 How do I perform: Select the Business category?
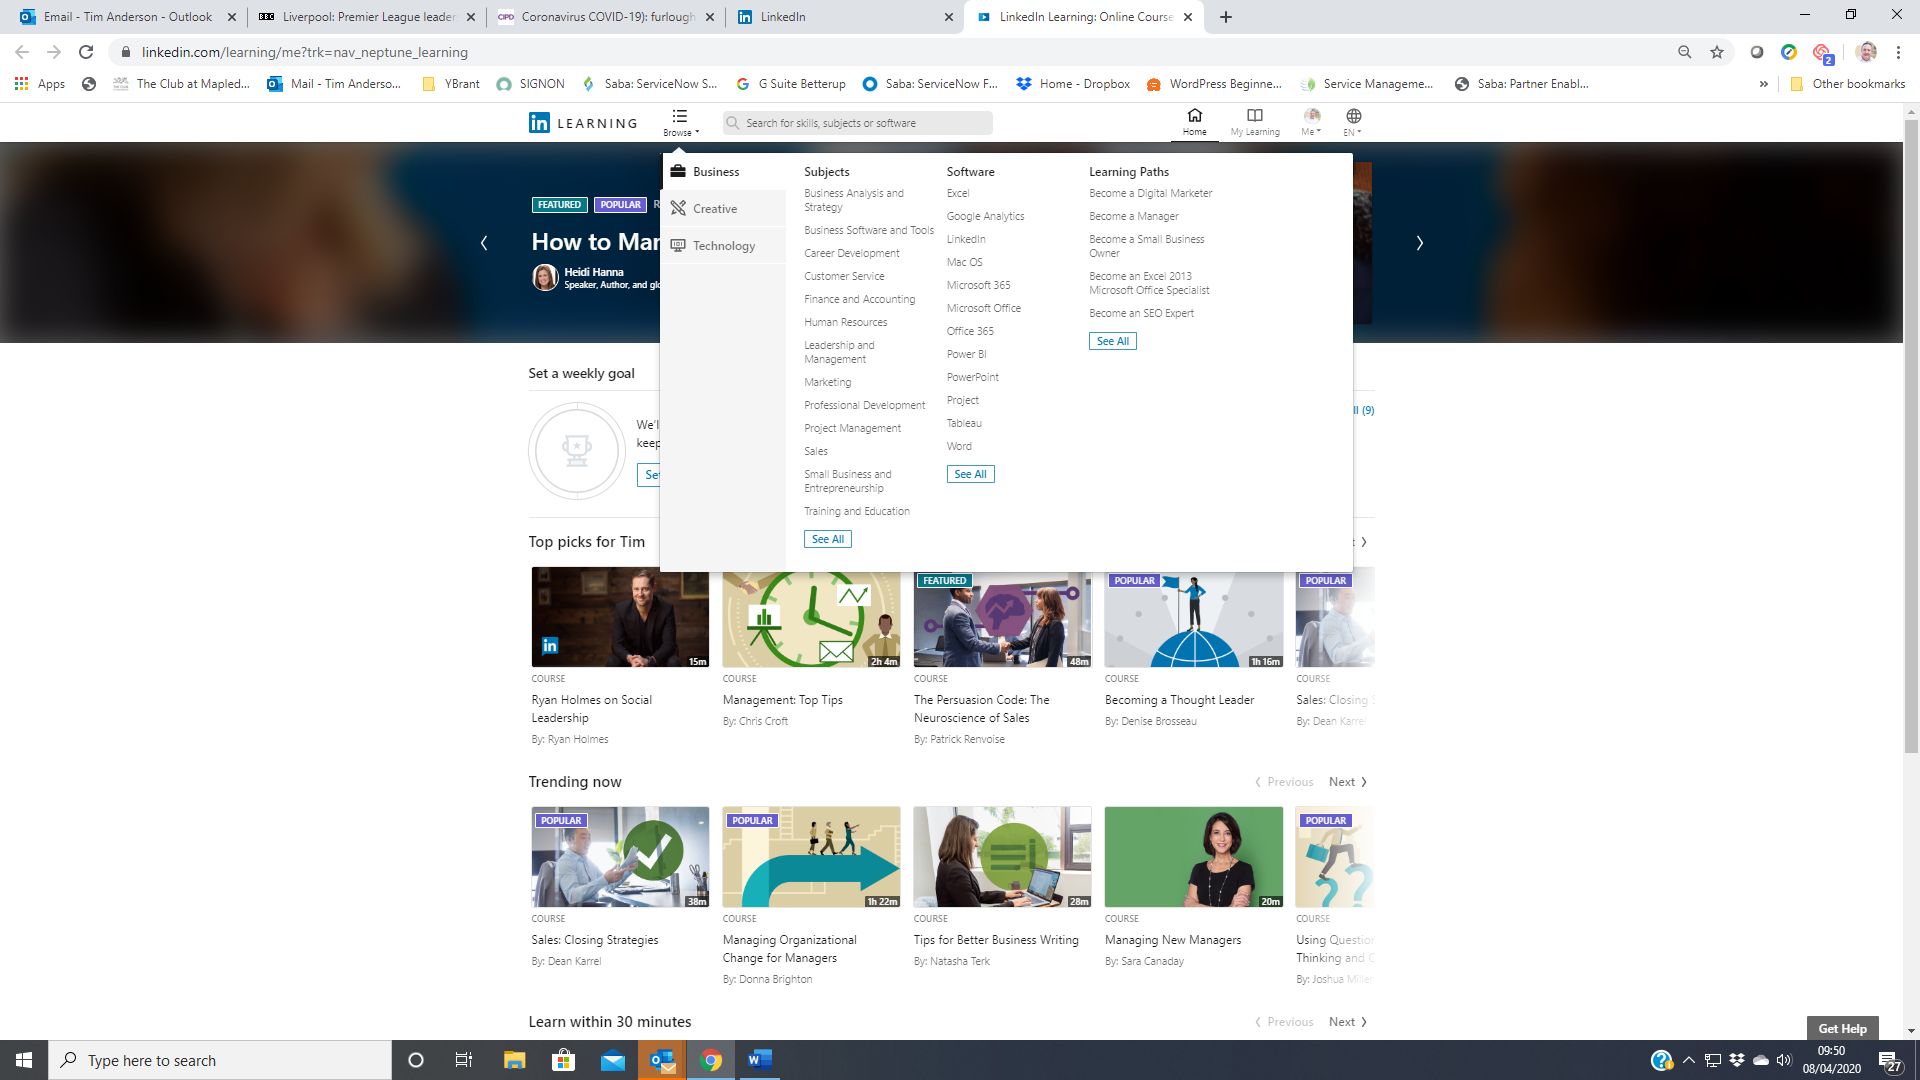724,172
